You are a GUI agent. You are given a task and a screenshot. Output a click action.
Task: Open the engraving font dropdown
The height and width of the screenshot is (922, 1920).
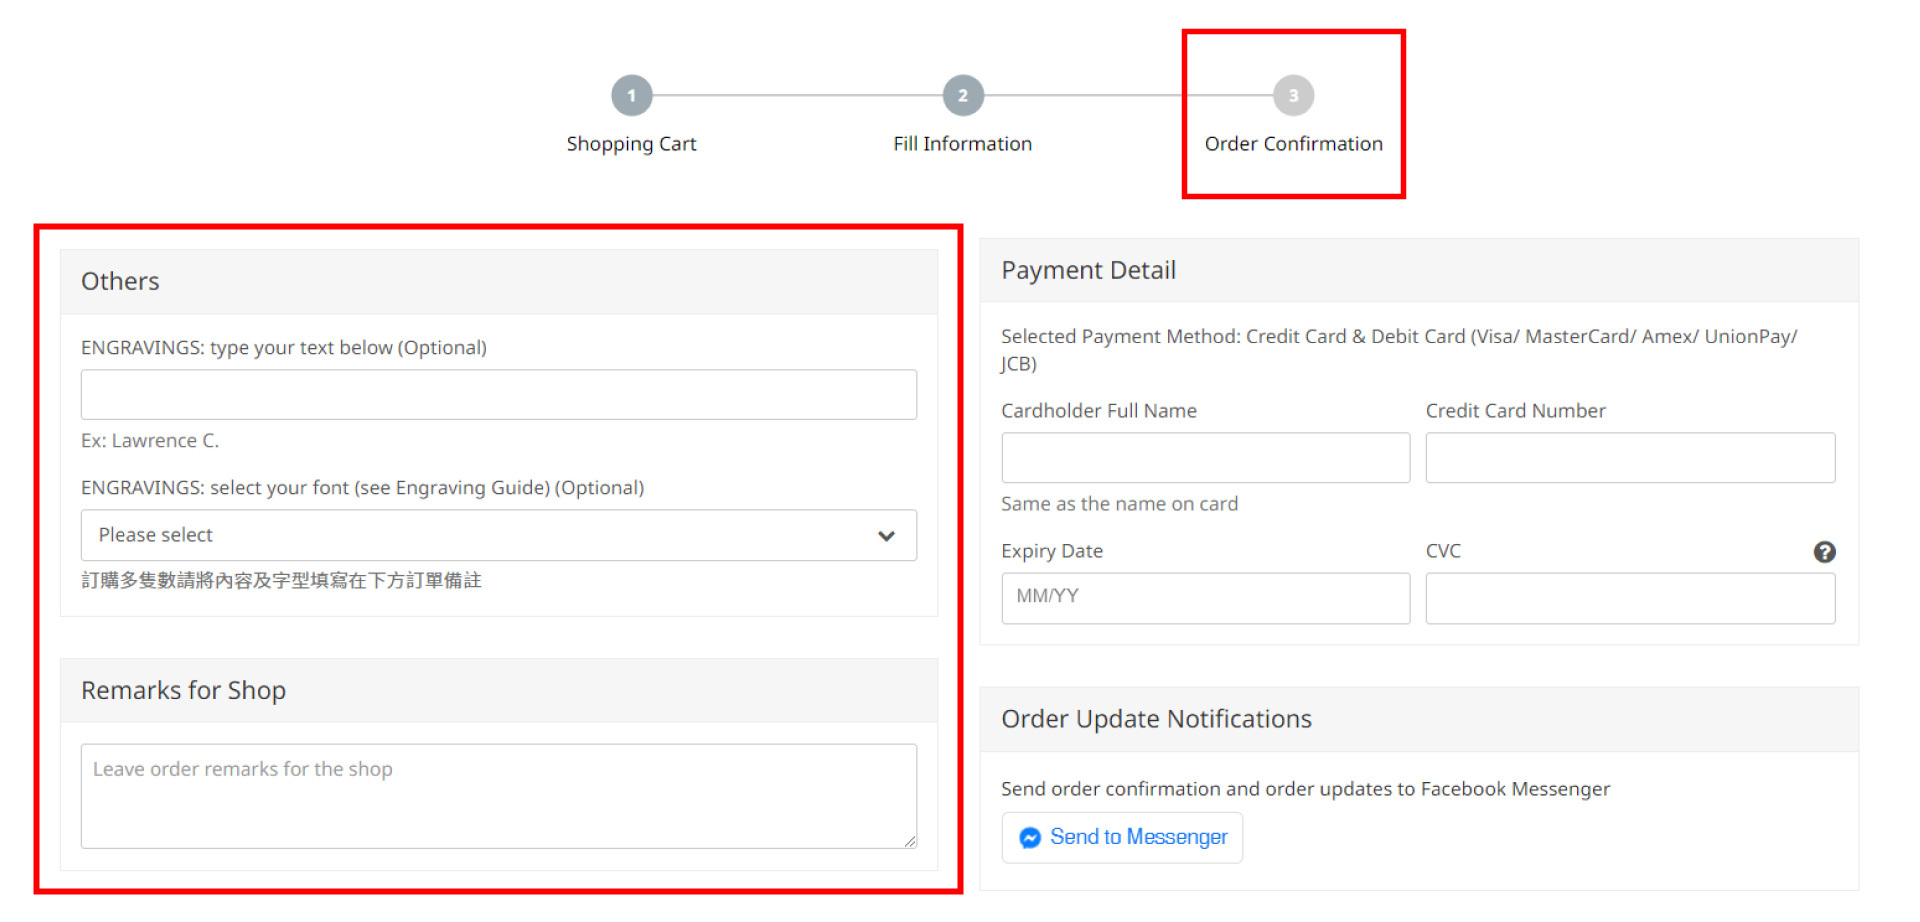click(x=499, y=535)
